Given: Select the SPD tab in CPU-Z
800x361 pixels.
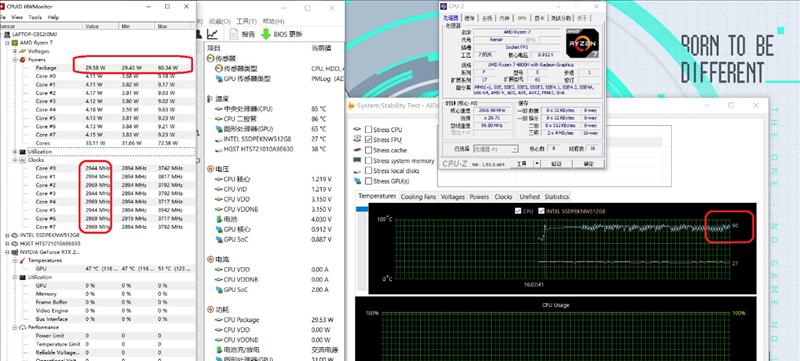Looking at the screenshot, I should coord(521,18).
